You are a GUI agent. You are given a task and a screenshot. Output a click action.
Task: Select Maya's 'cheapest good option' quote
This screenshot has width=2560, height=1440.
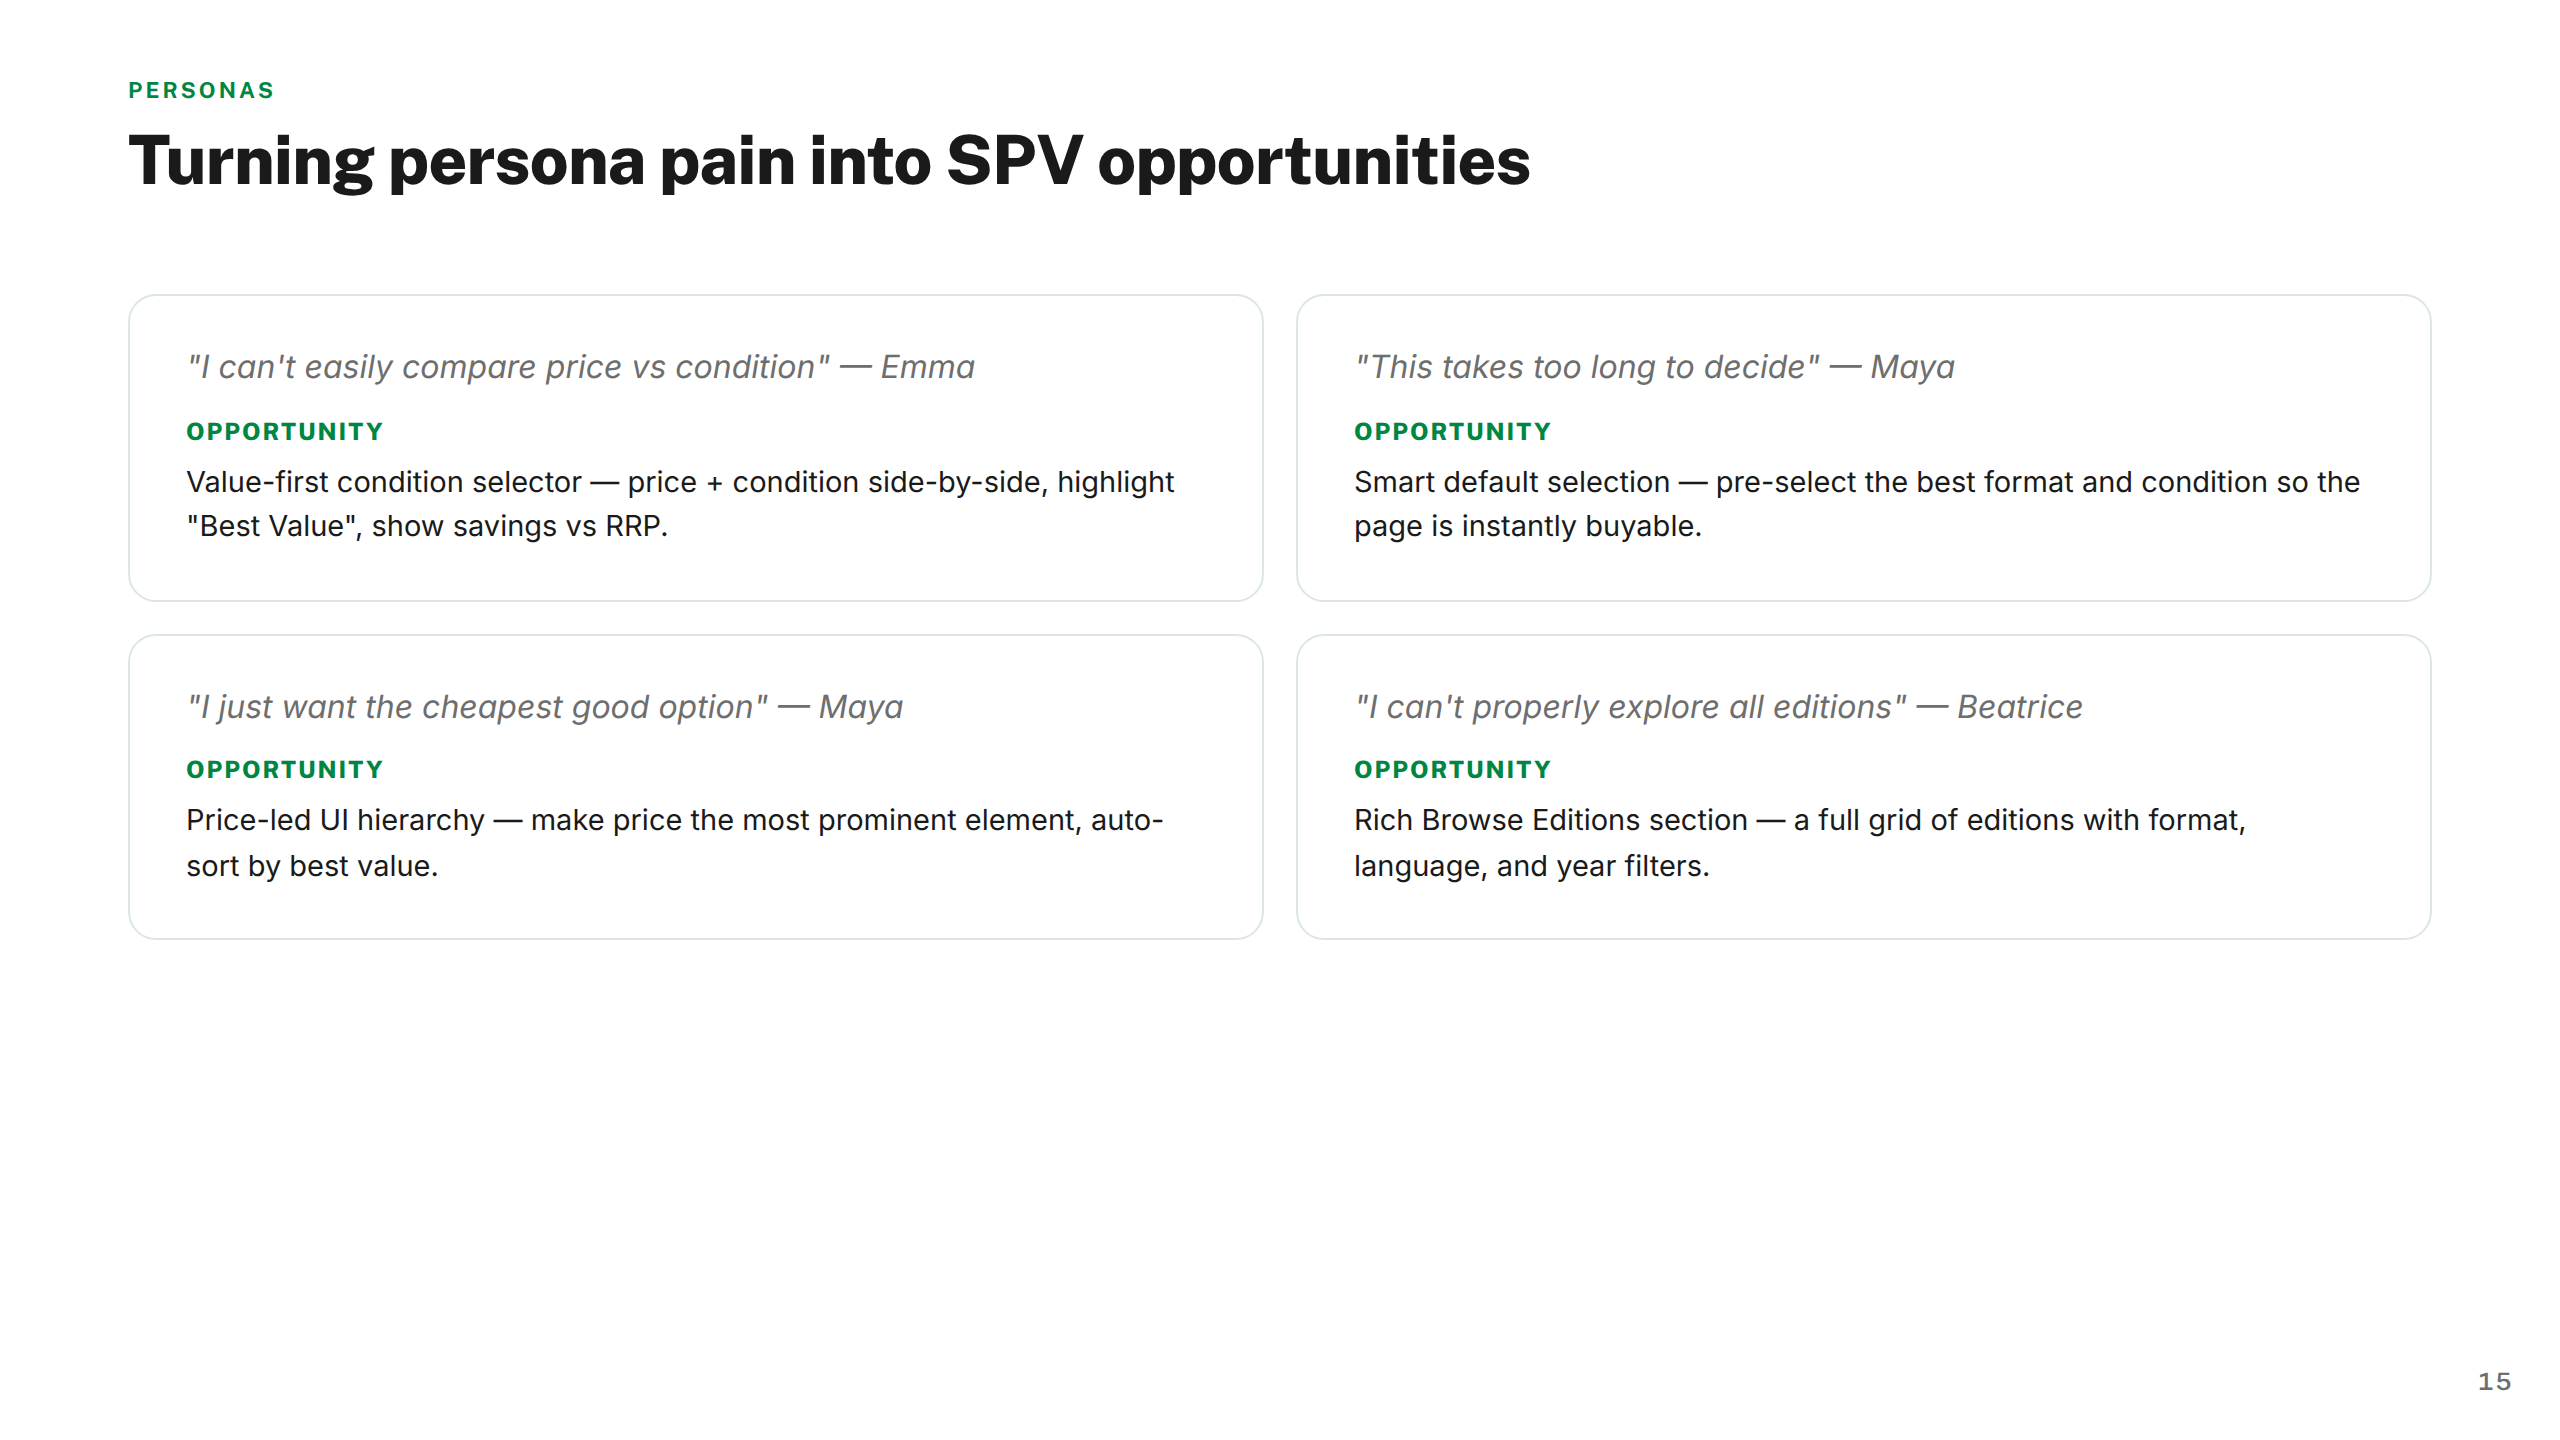[544, 707]
